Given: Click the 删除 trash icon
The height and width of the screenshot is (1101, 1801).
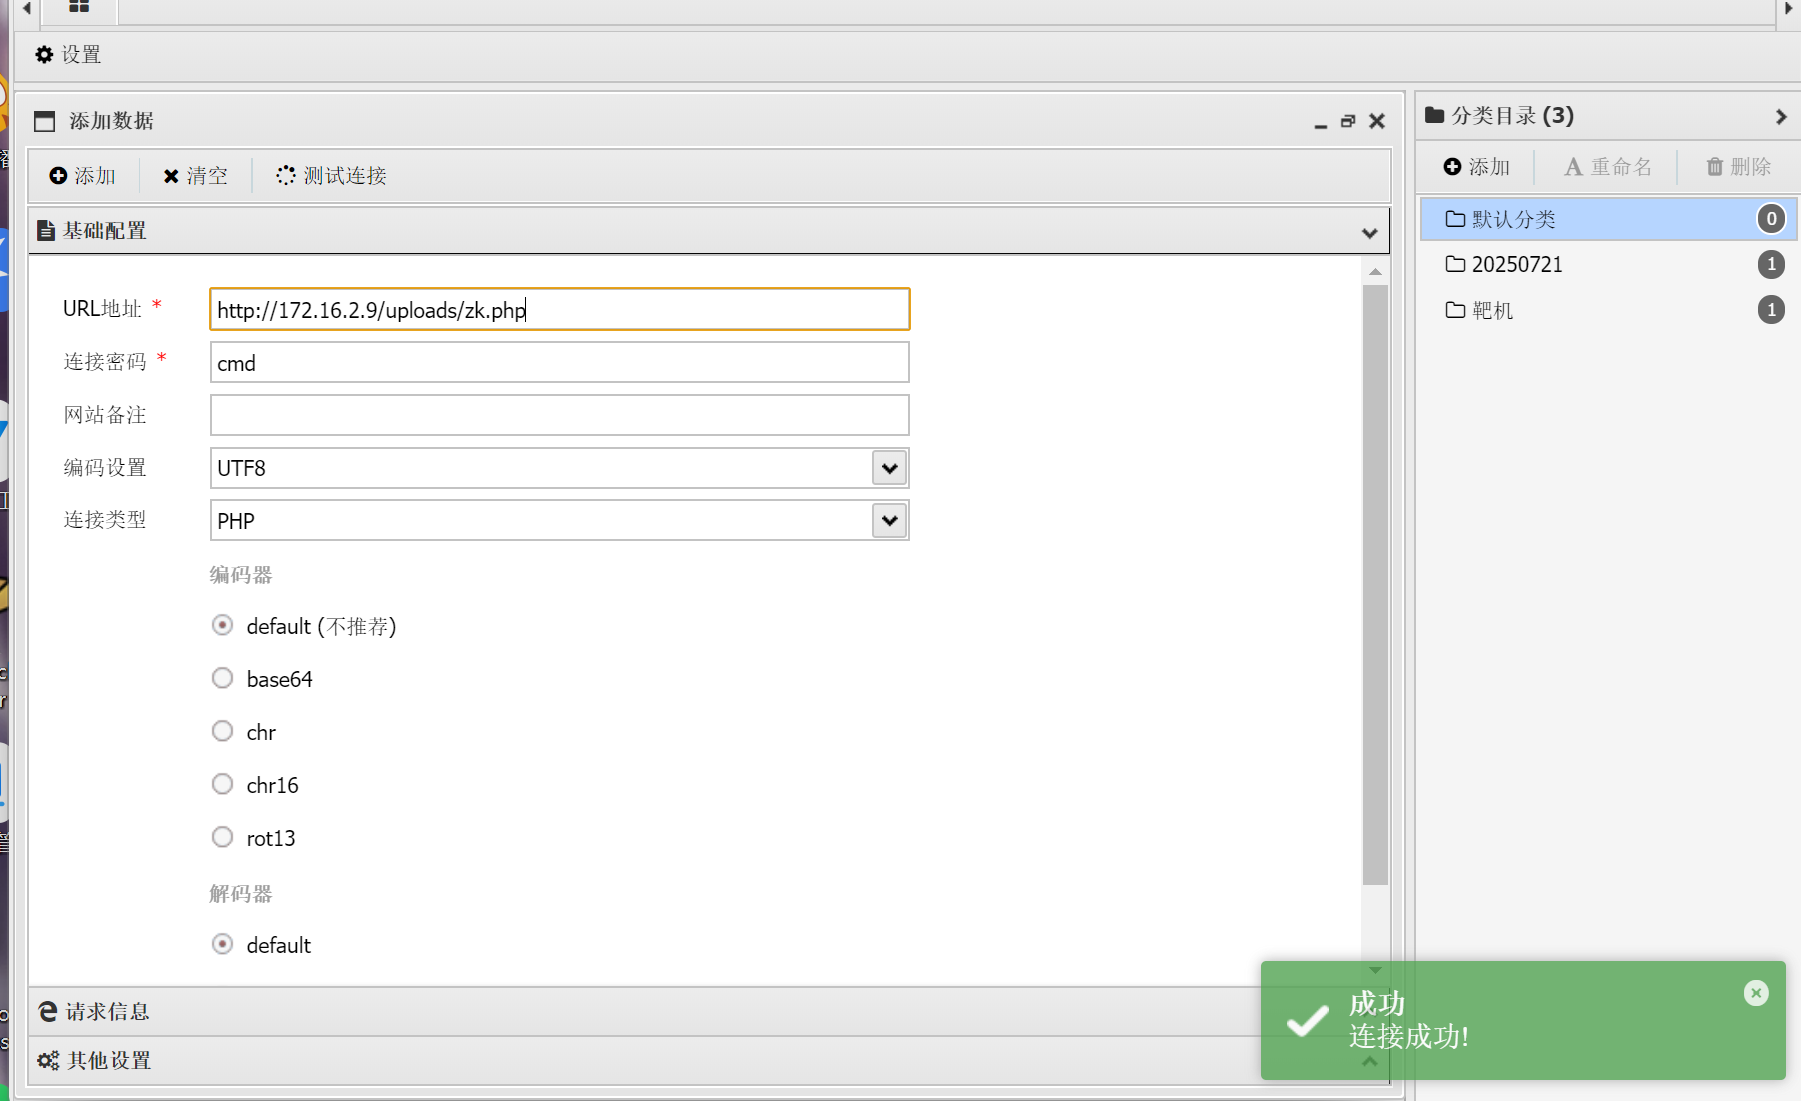Looking at the screenshot, I should click(x=1715, y=167).
